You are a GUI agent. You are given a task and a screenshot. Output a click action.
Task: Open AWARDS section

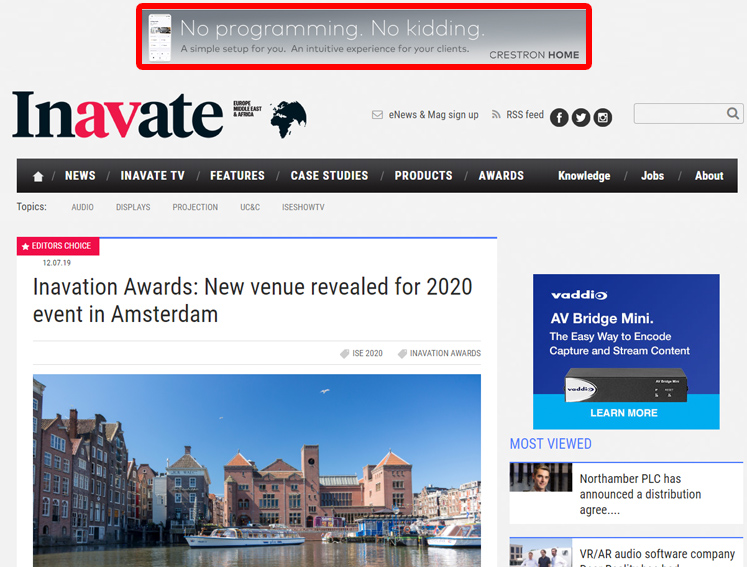tap(501, 176)
